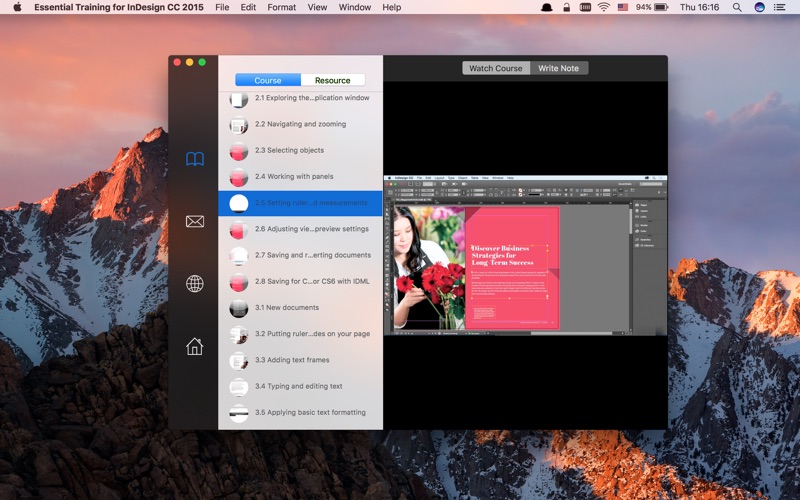The image size is (800, 500).
Task: Open the Format menu
Action: (x=282, y=7)
